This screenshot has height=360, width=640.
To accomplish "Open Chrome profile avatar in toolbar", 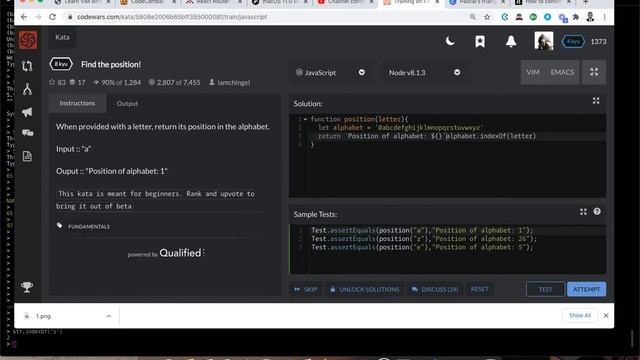I will (590, 17).
